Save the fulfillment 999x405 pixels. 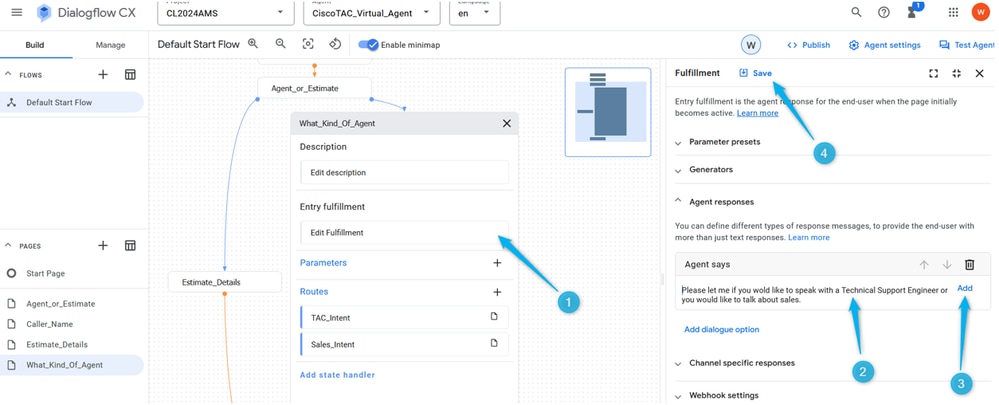tap(756, 73)
